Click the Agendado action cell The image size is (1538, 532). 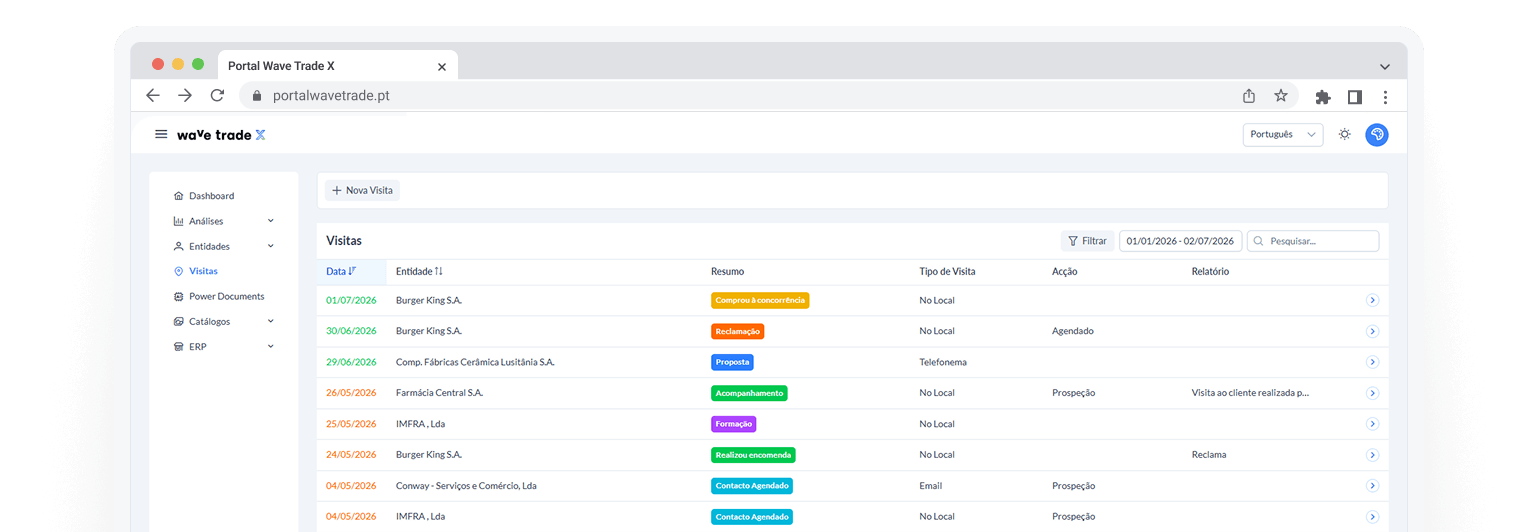pyautogui.click(x=1073, y=331)
